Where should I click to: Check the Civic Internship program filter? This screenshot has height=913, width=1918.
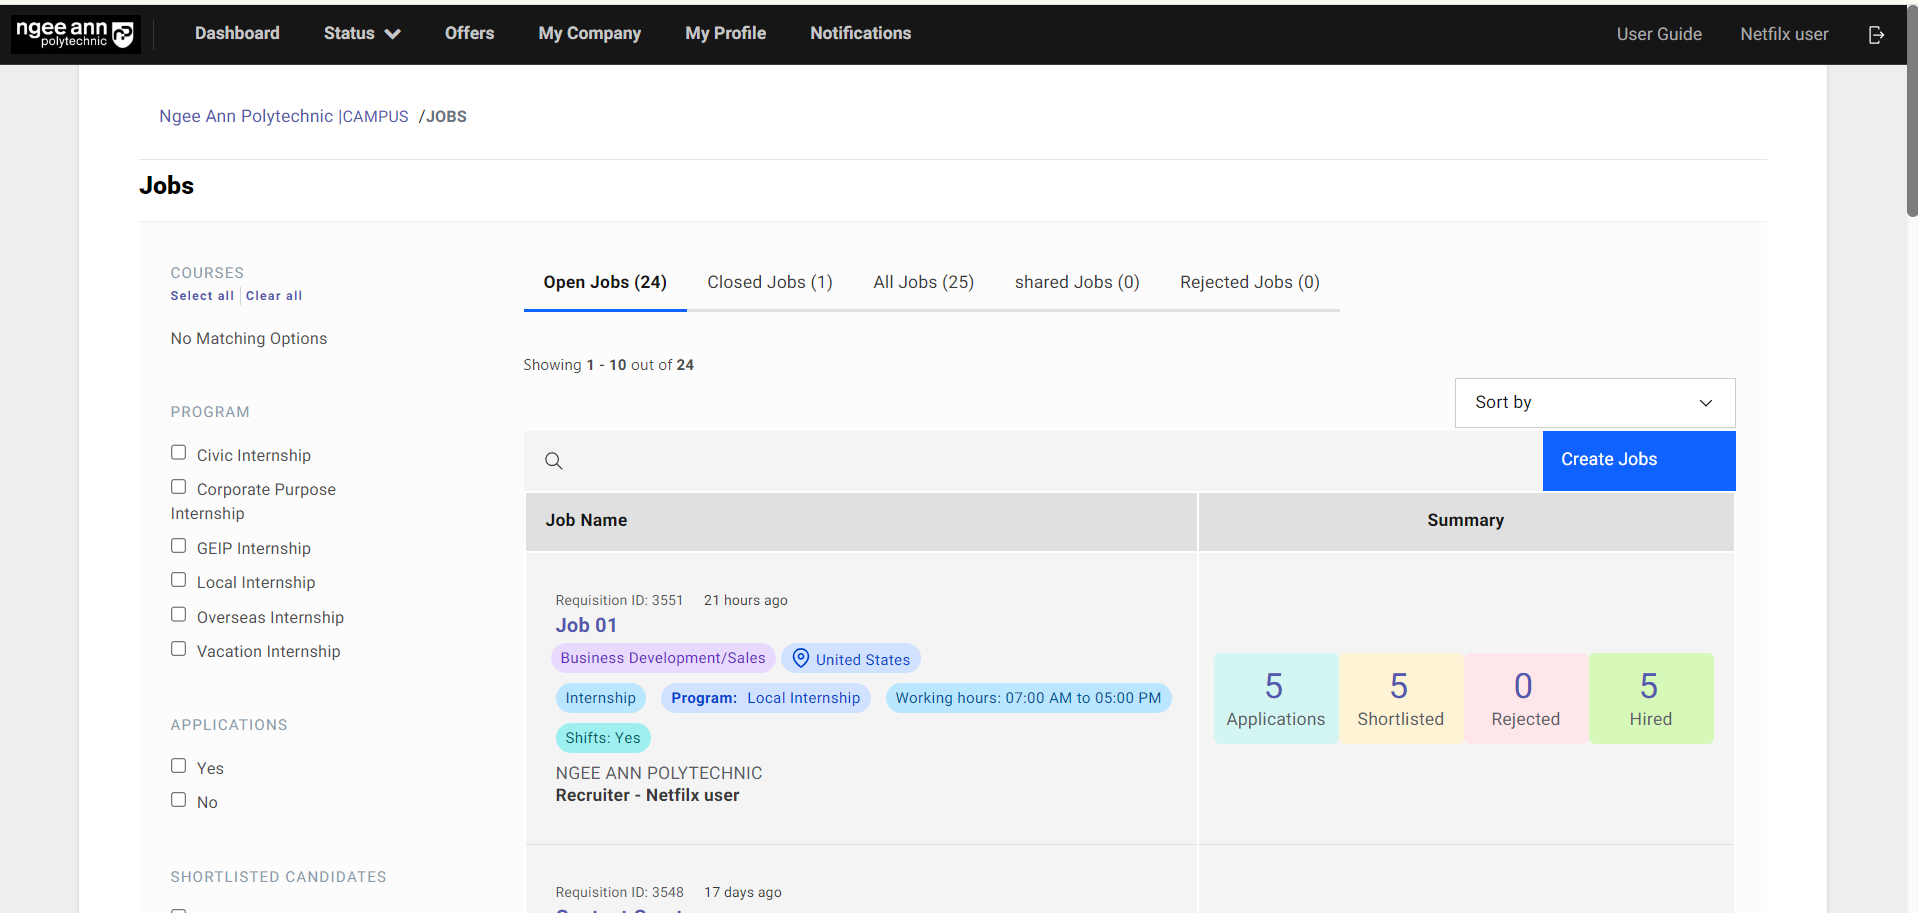tap(179, 453)
